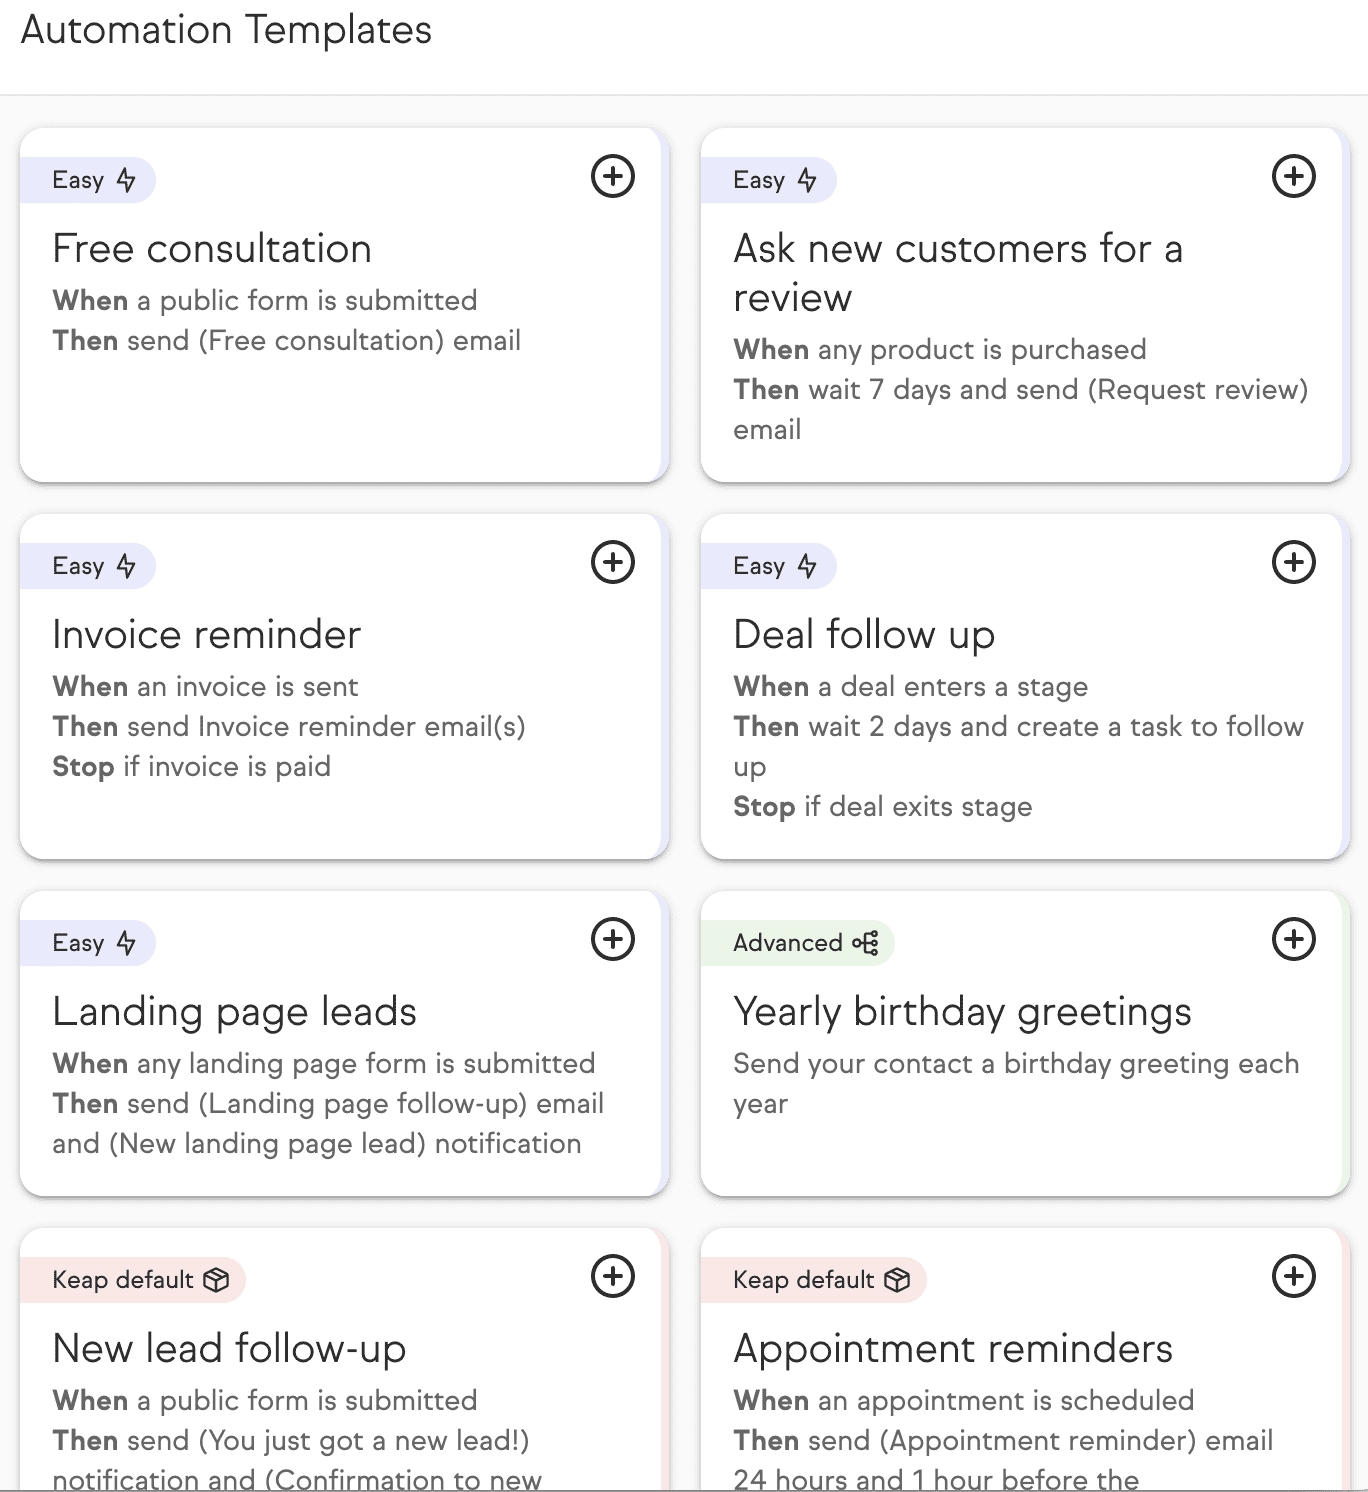Select the Advanced badge on Yearly birthday greetings
This screenshot has width=1368, height=1492.
click(x=799, y=942)
